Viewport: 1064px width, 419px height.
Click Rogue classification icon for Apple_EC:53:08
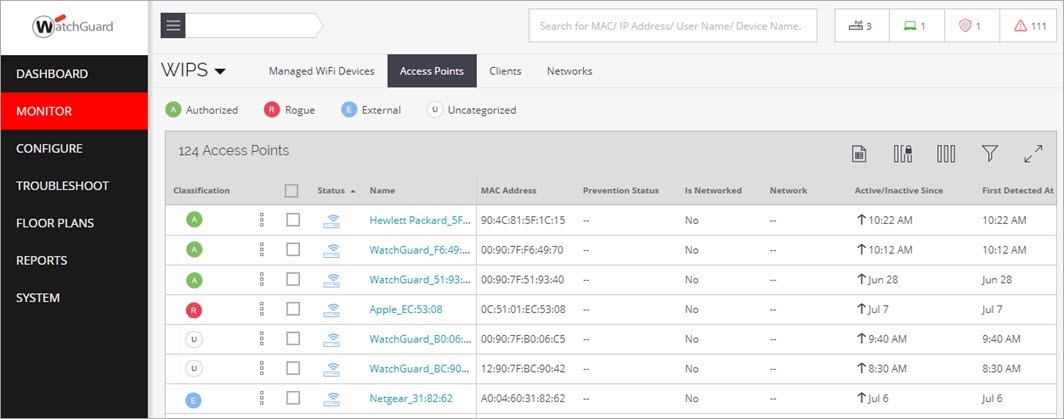pos(194,310)
